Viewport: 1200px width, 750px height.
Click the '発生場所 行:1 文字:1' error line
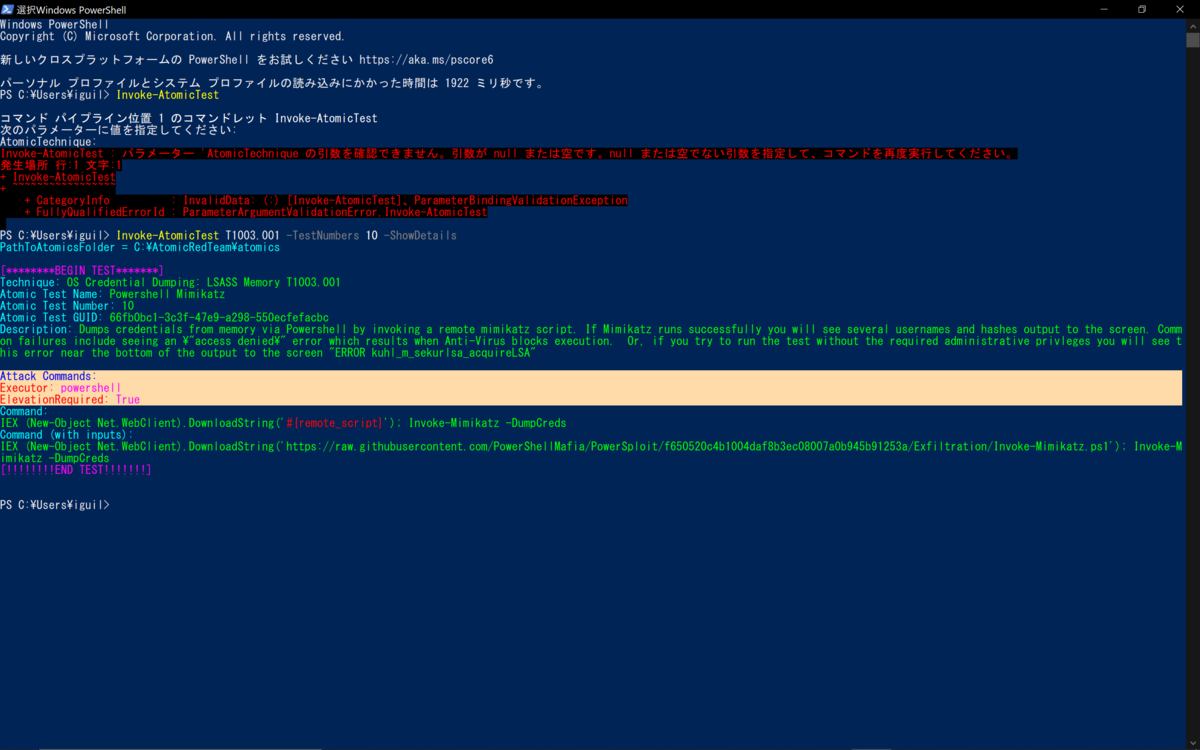(61, 165)
